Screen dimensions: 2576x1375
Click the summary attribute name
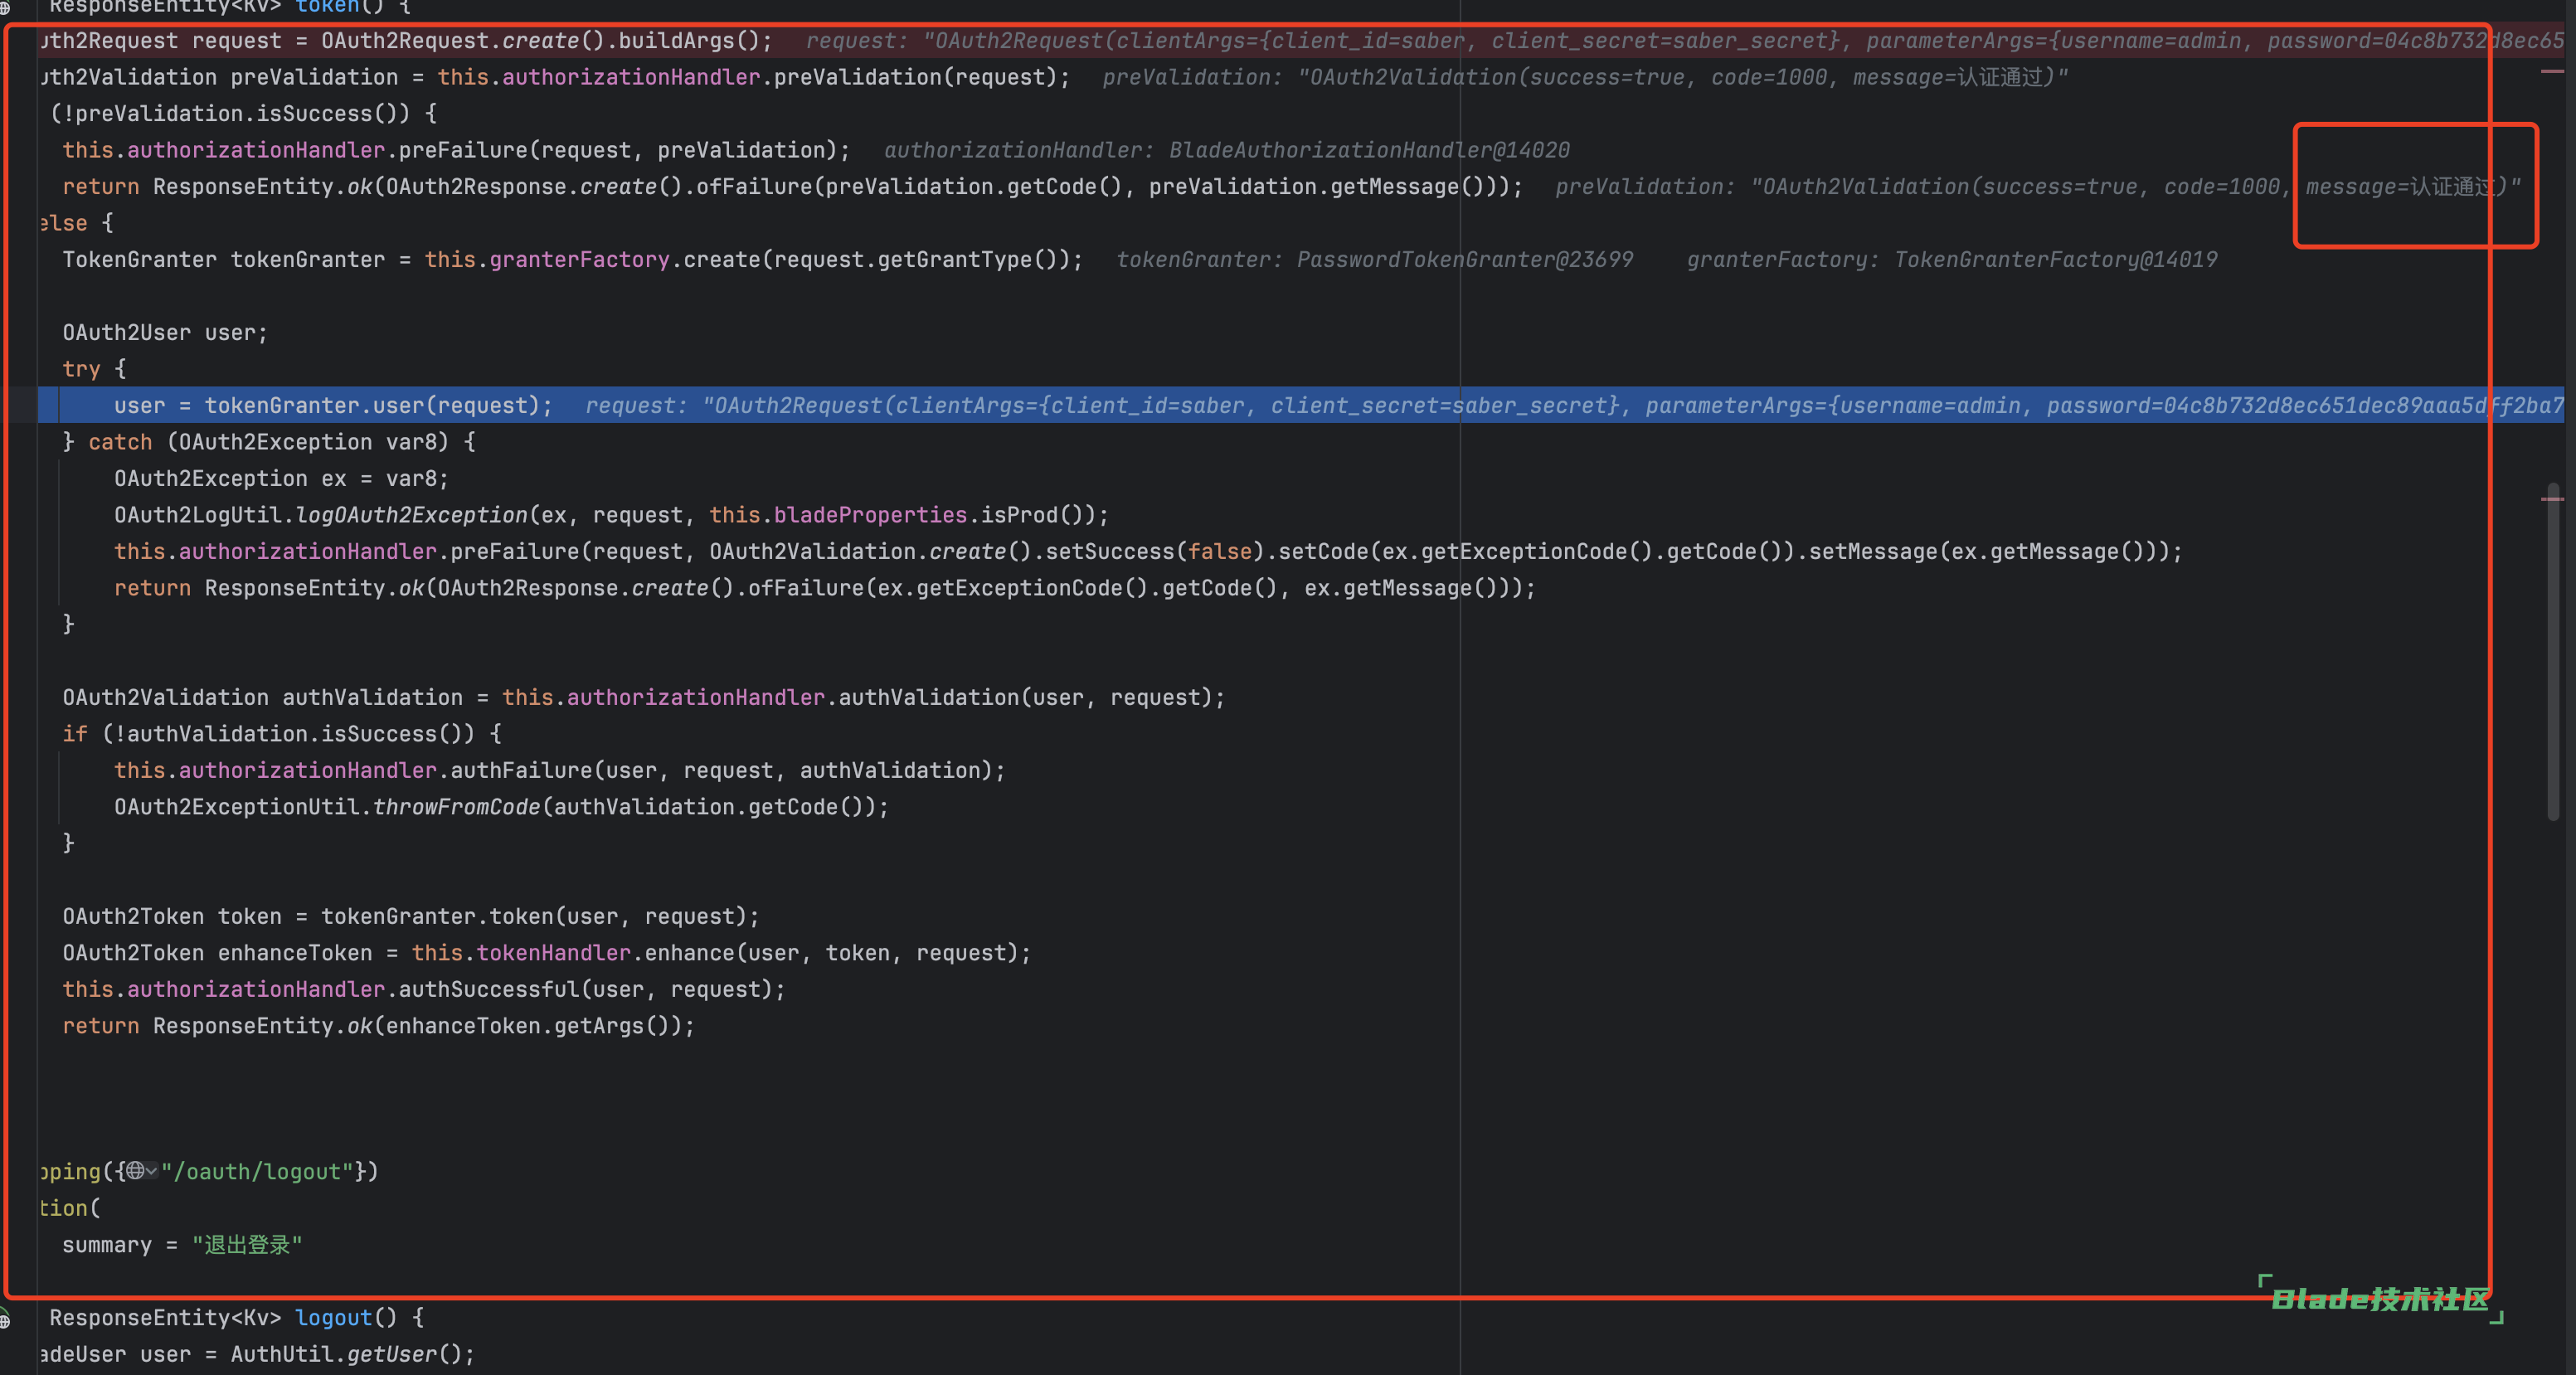pyautogui.click(x=107, y=1245)
